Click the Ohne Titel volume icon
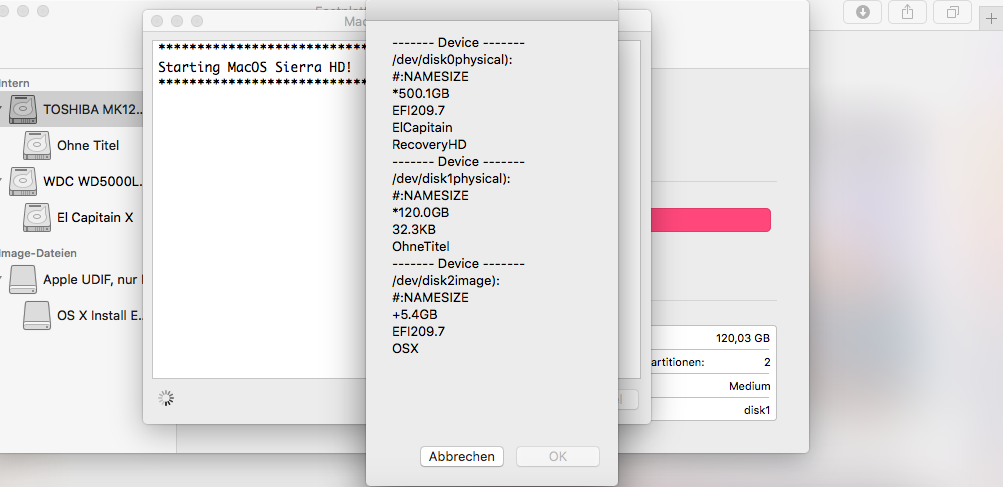Viewport: 1003px width, 487px height. coord(36,145)
